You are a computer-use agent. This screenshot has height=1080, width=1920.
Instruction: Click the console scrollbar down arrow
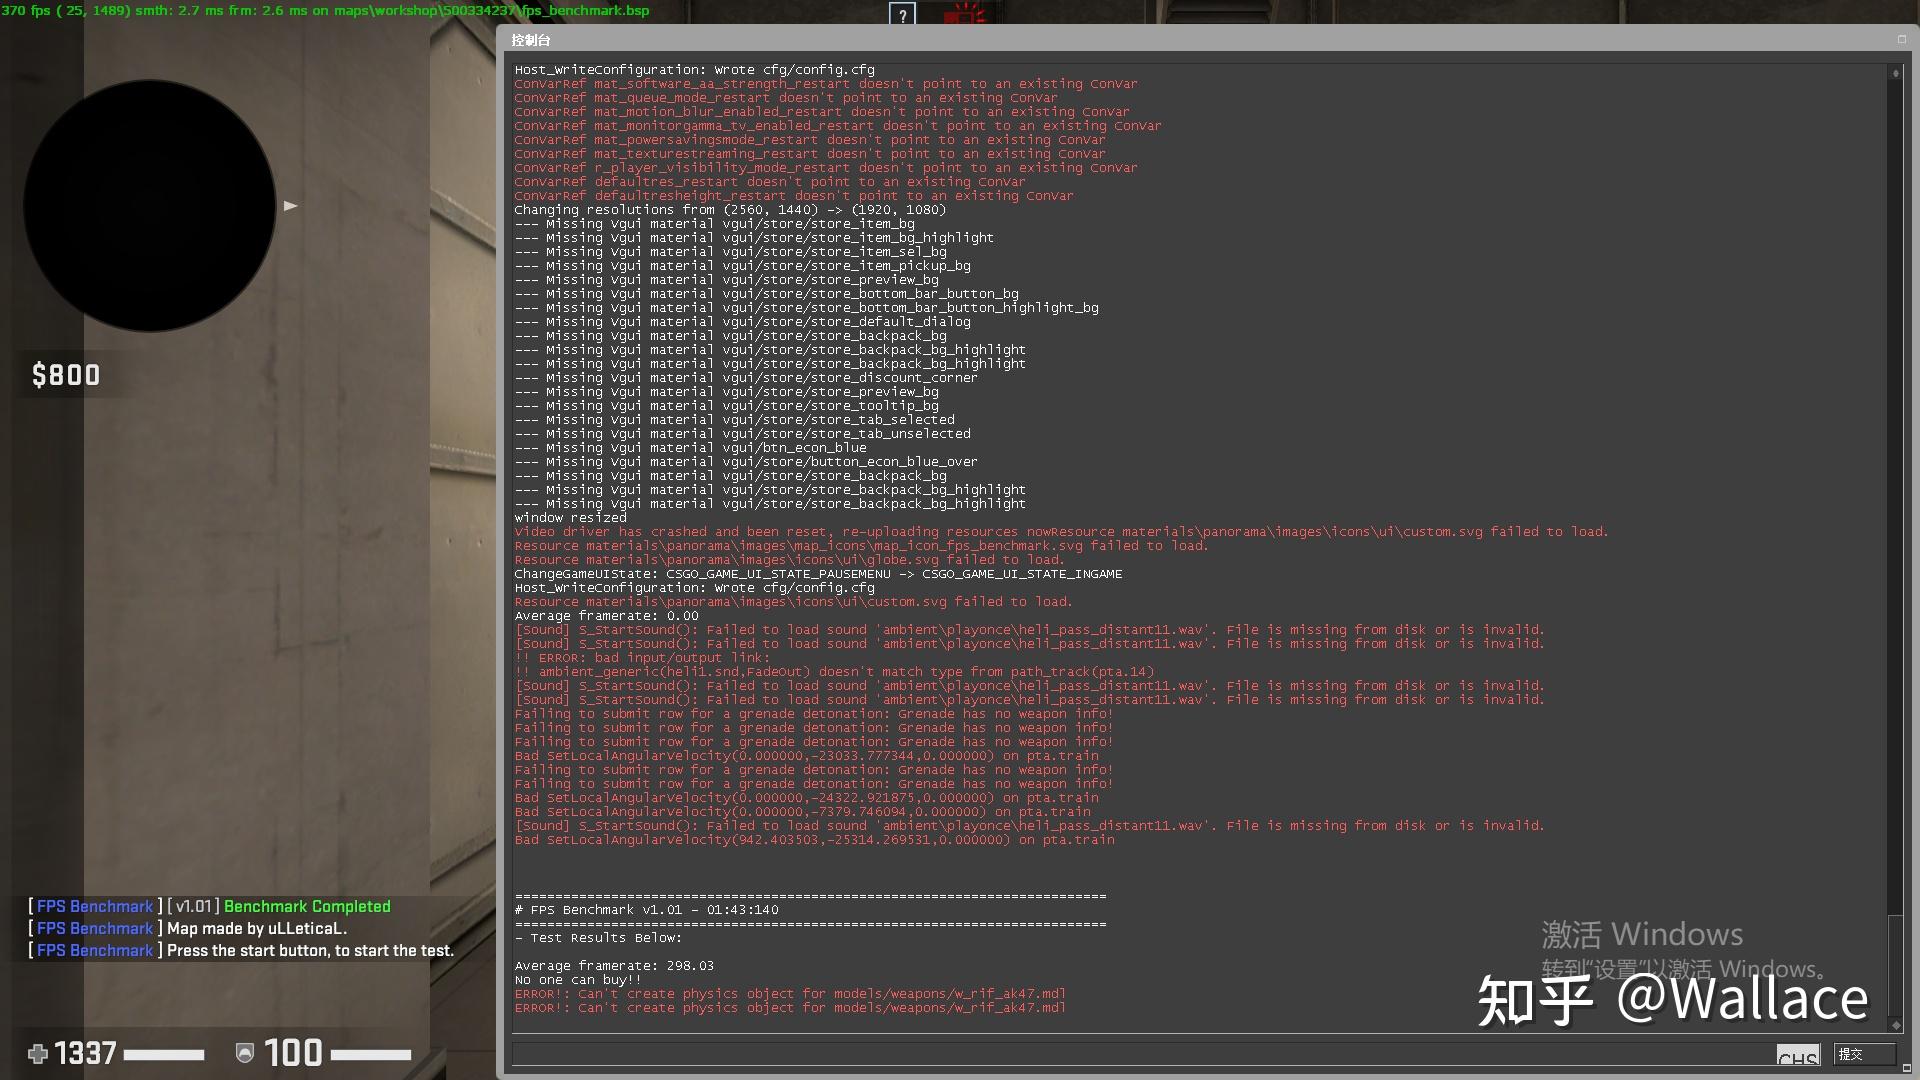(1895, 1025)
